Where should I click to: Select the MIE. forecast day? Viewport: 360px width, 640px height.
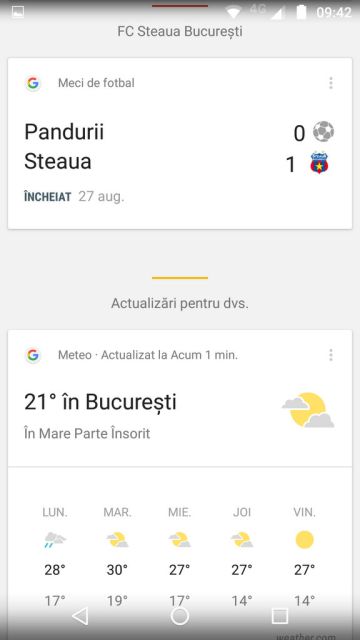tap(180, 557)
